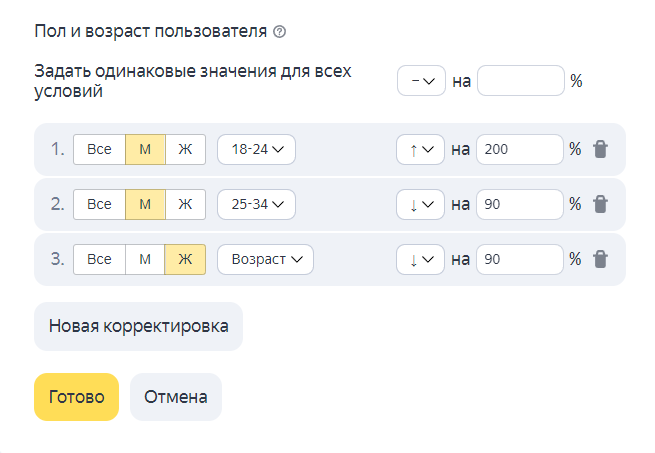This screenshot has height=453, width=655.
Task: Select gender М in row 1
Action: tap(145, 149)
